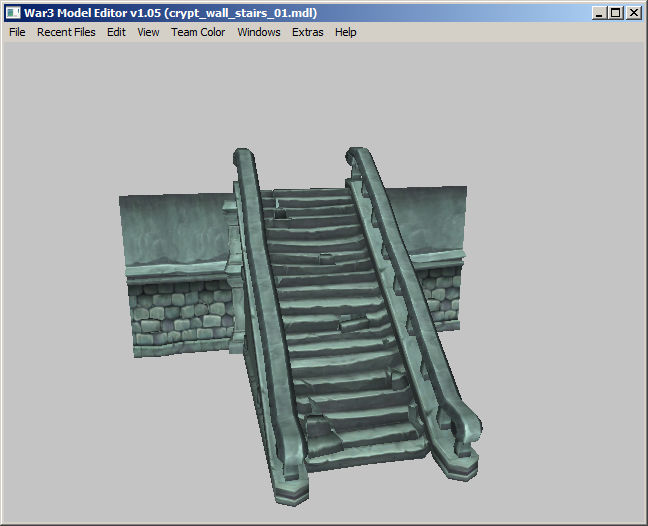Click the War3 Model Editor title bar icon
648x526 pixels.
tap(13, 13)
